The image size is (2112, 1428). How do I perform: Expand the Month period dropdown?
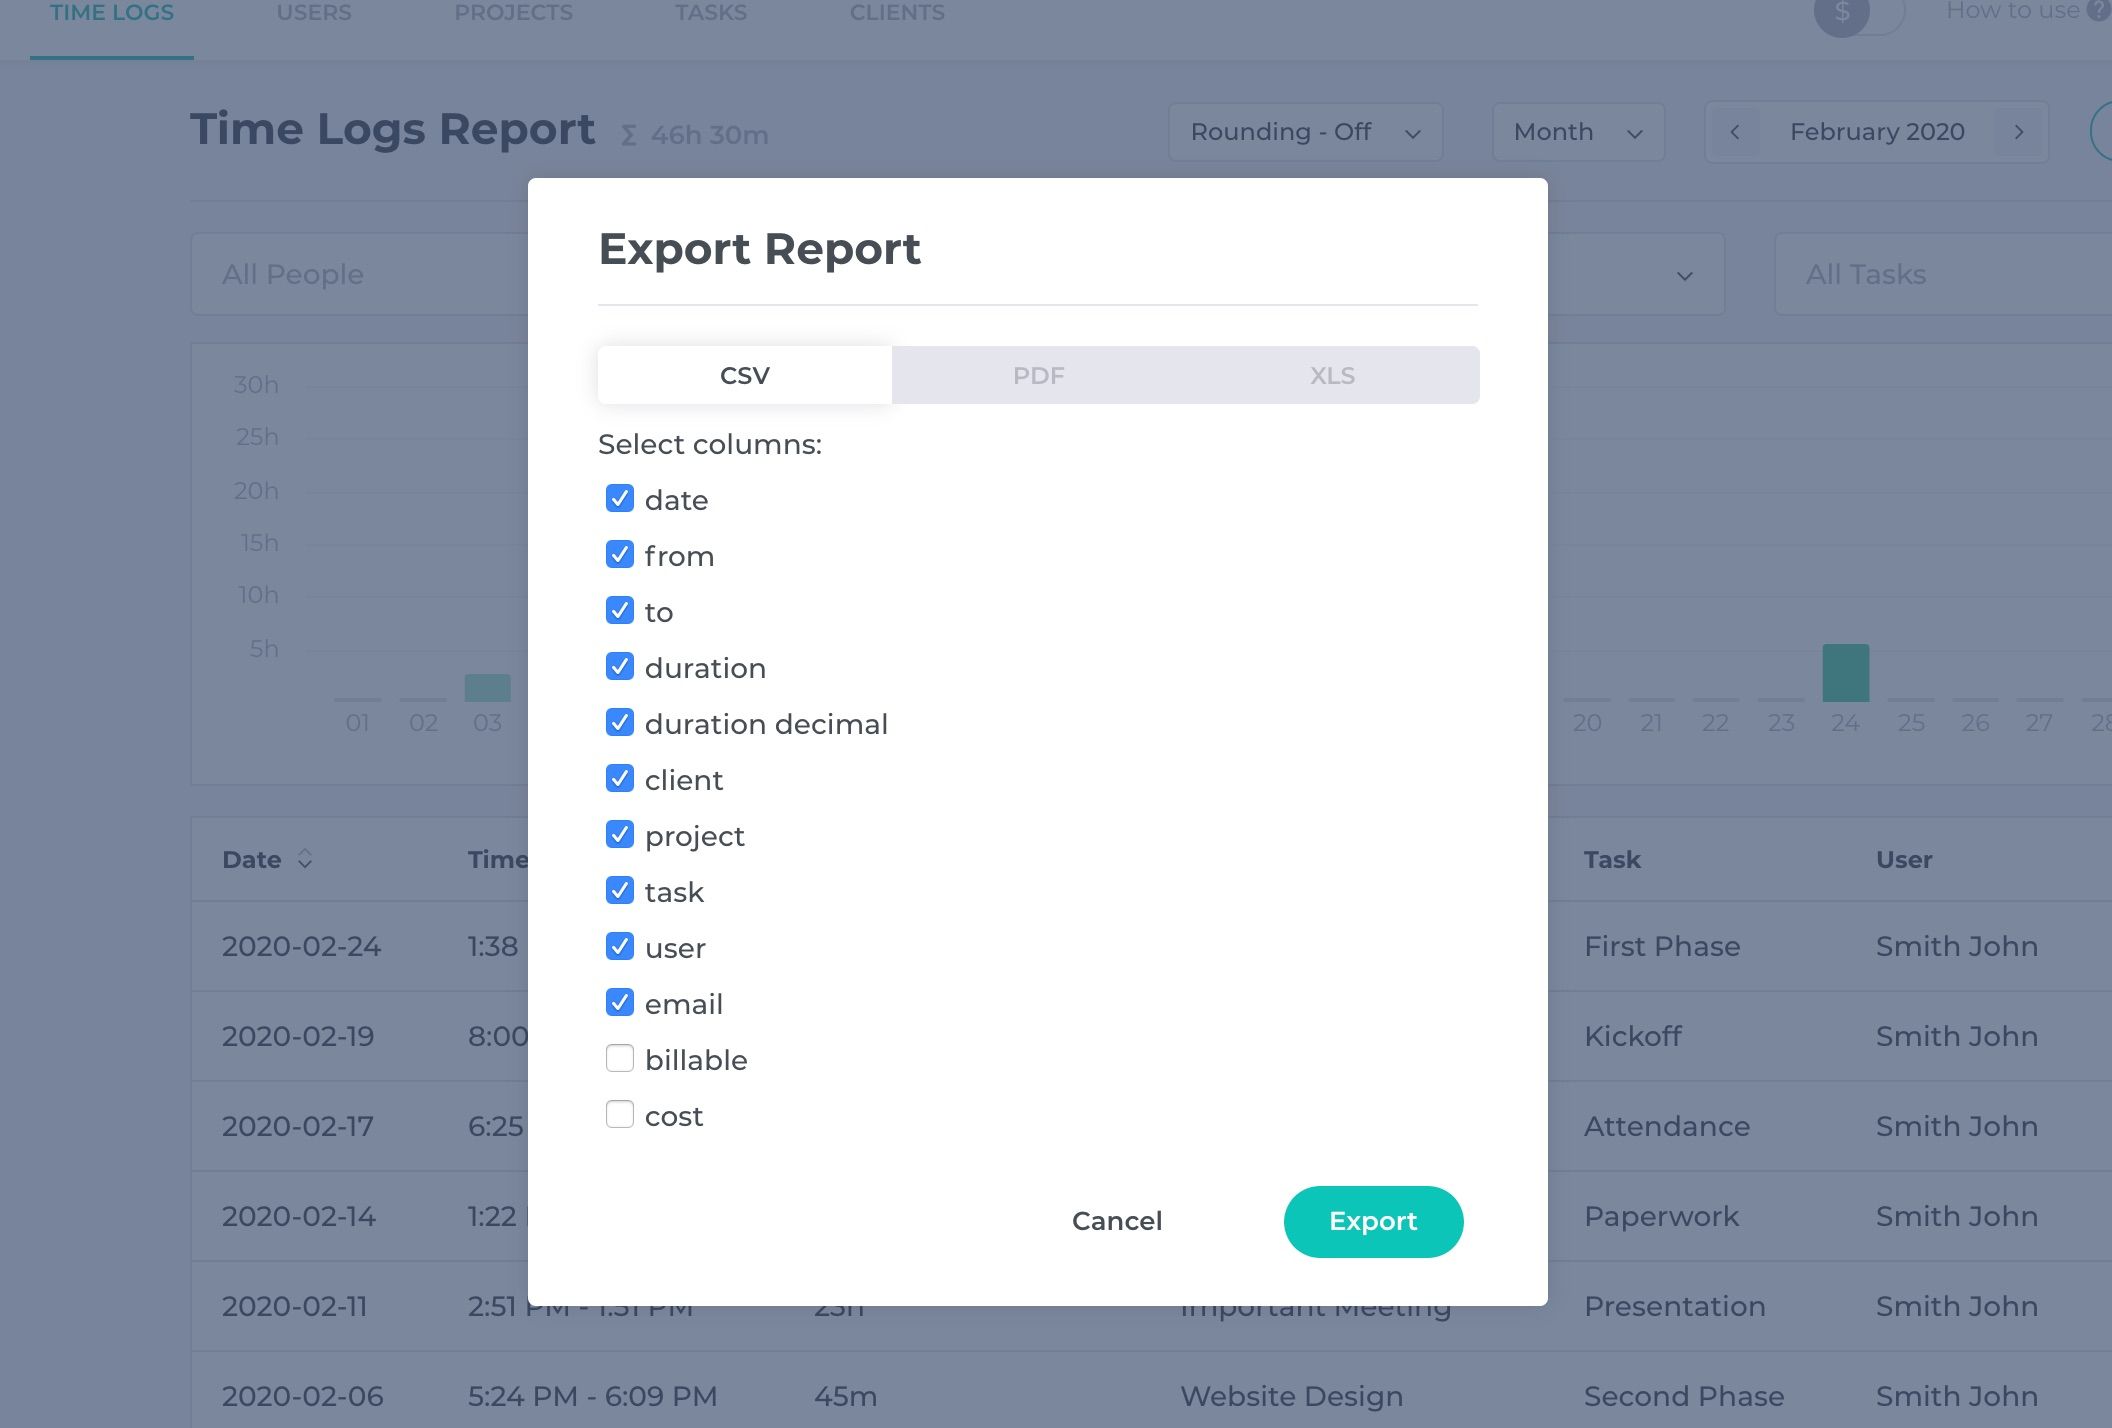1578,132
